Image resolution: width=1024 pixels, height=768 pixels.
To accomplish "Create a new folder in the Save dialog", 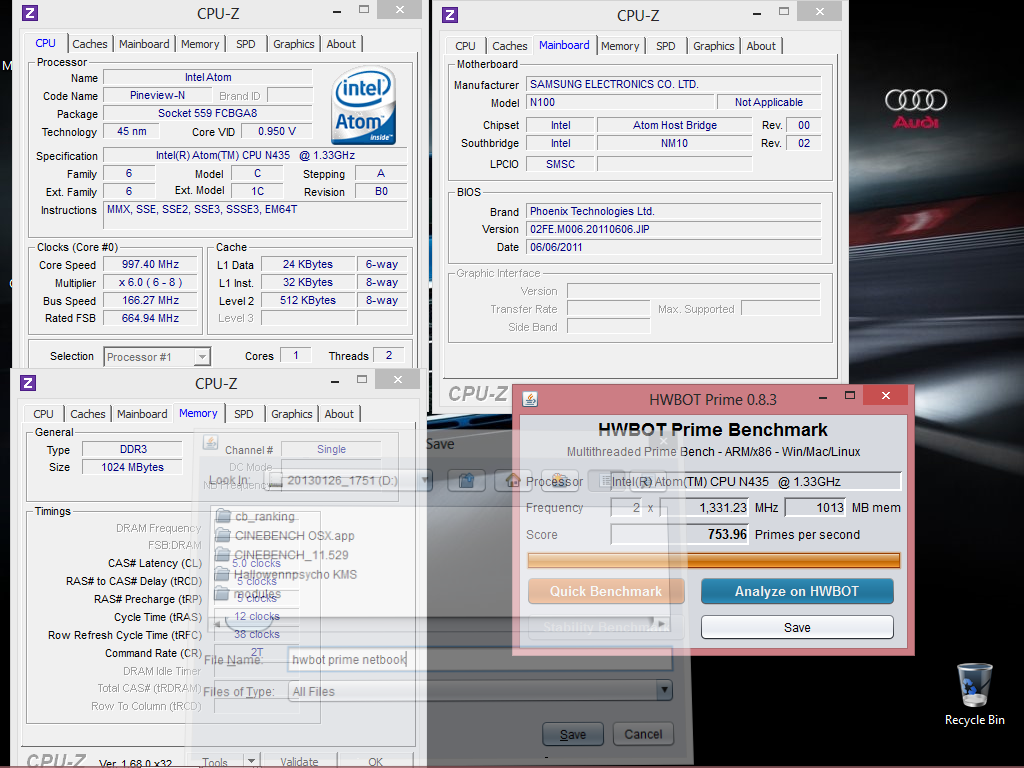I will click(560, 481).
